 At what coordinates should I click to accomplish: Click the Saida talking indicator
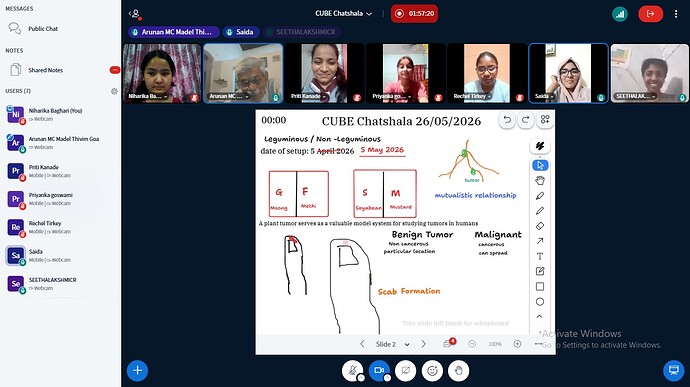(x=241, y=32)
